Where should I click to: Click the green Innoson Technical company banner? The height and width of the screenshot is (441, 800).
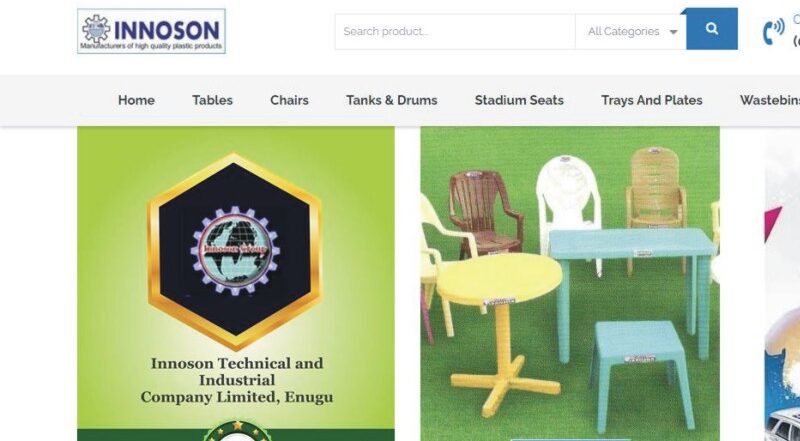[x=236, y=284]
